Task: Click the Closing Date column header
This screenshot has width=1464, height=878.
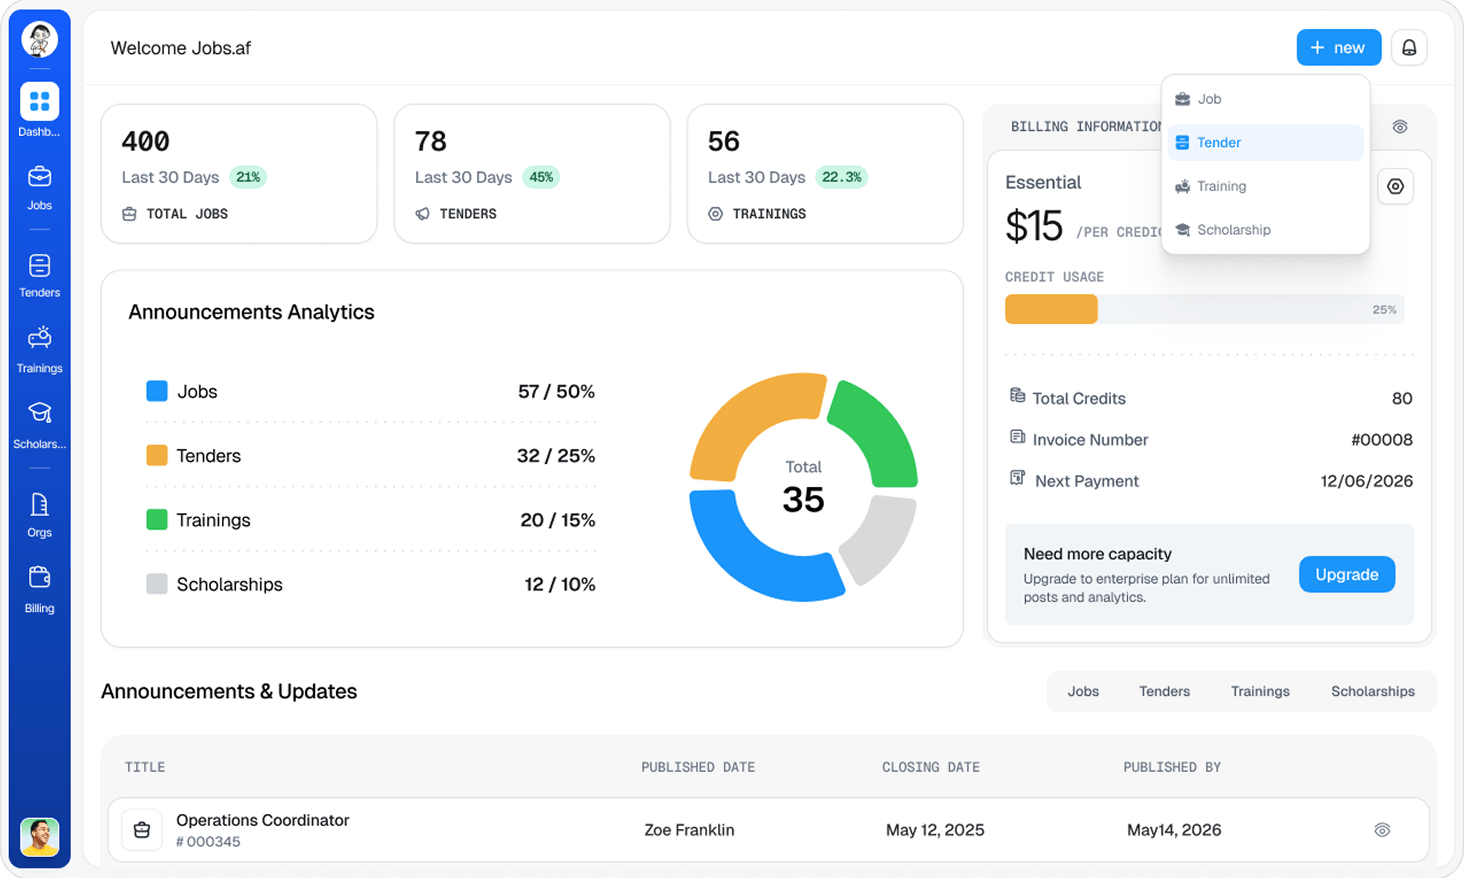Action: 931,767
